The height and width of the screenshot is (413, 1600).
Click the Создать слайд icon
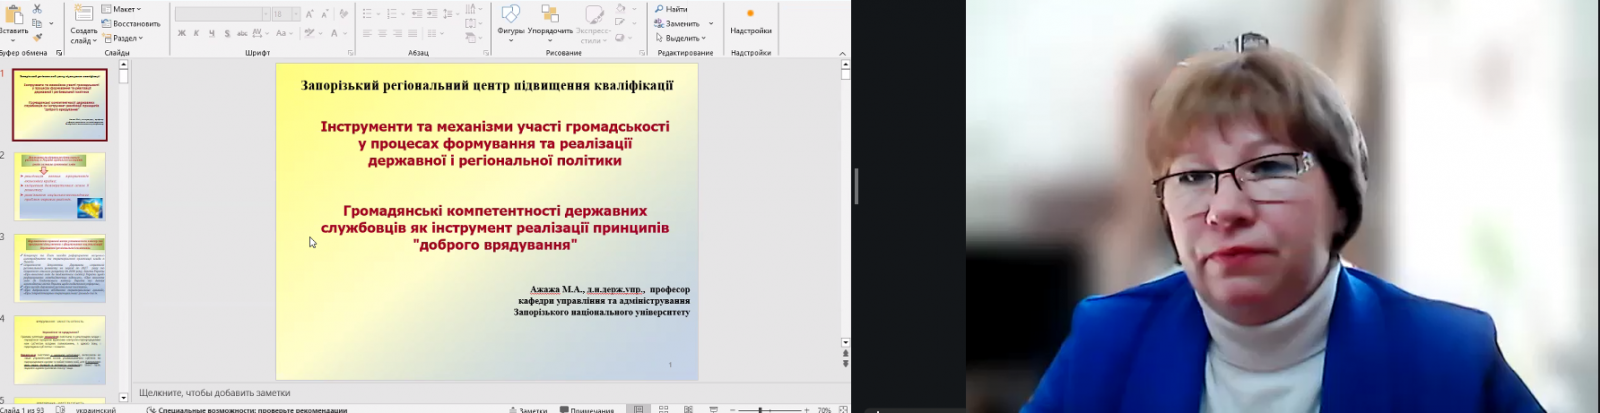(x=83, y=13)
